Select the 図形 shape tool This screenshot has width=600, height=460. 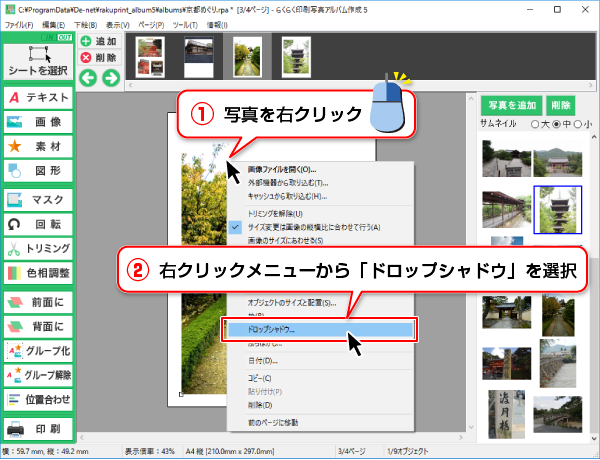37,170
